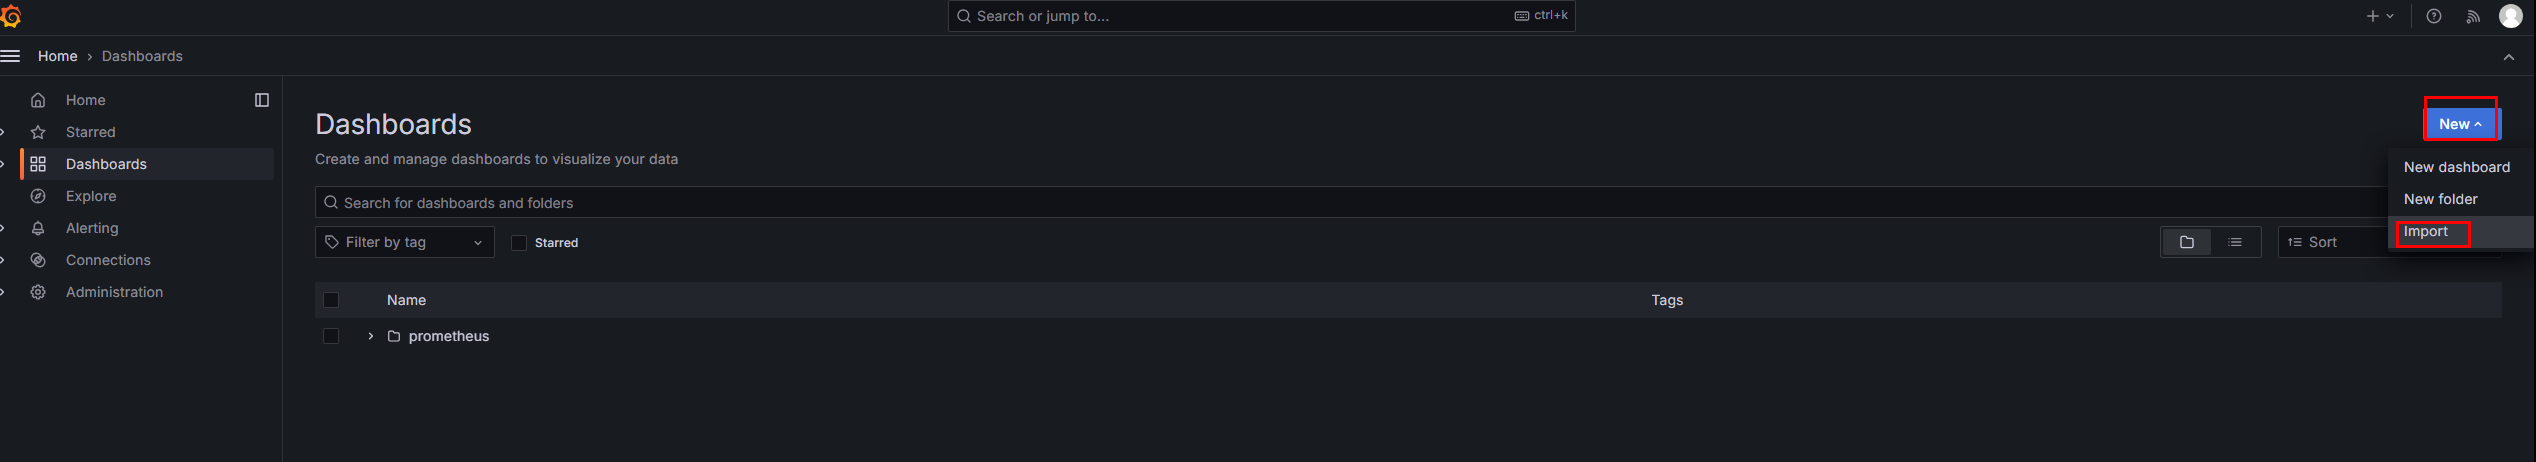Switch to folder view icon

click(x=2187, y=242)
